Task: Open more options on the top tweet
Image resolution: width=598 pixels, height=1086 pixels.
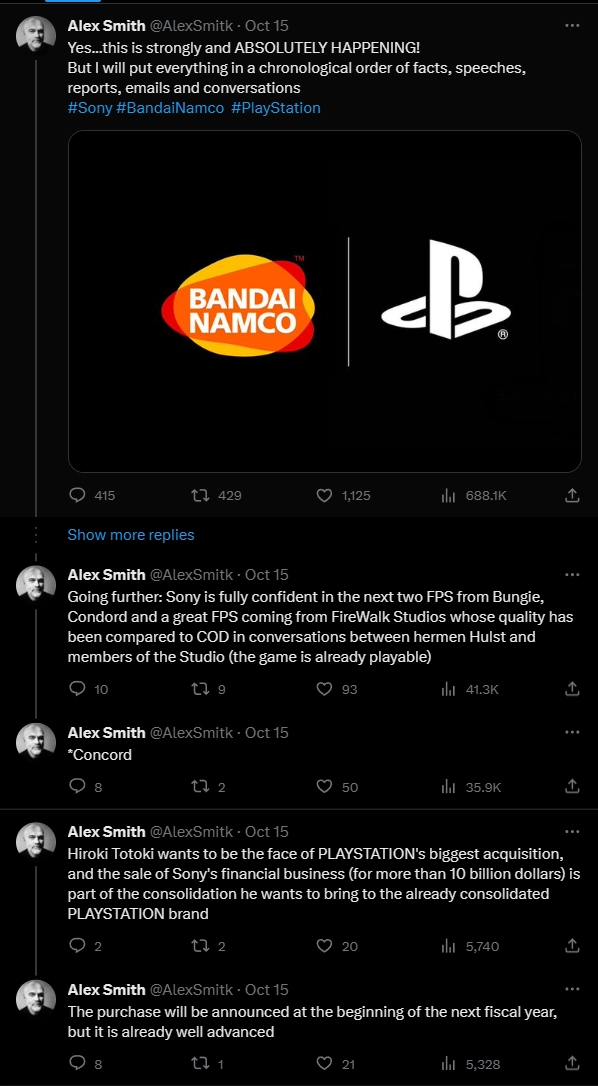Action: [x=572, y=26]
